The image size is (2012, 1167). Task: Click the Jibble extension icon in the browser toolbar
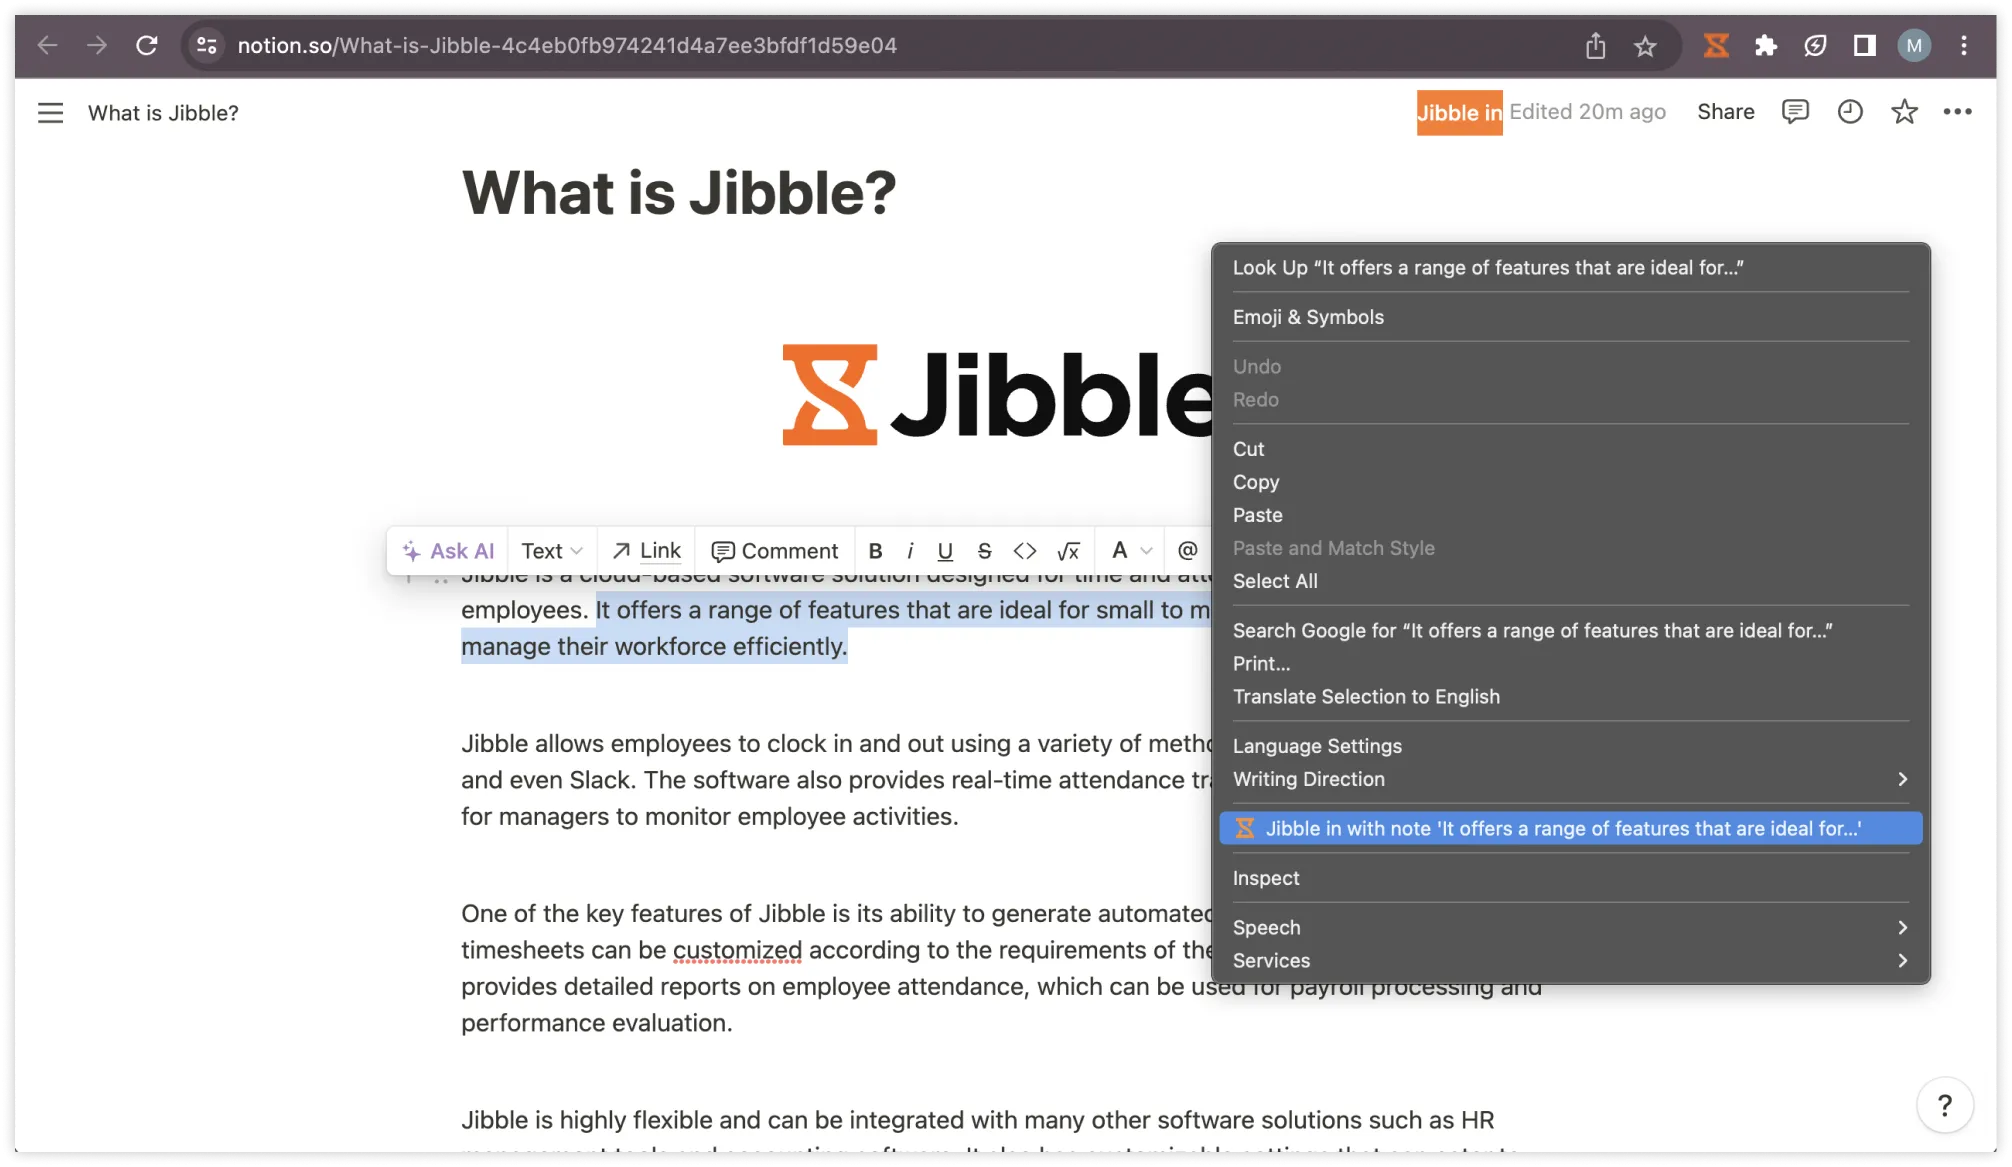1715,45
